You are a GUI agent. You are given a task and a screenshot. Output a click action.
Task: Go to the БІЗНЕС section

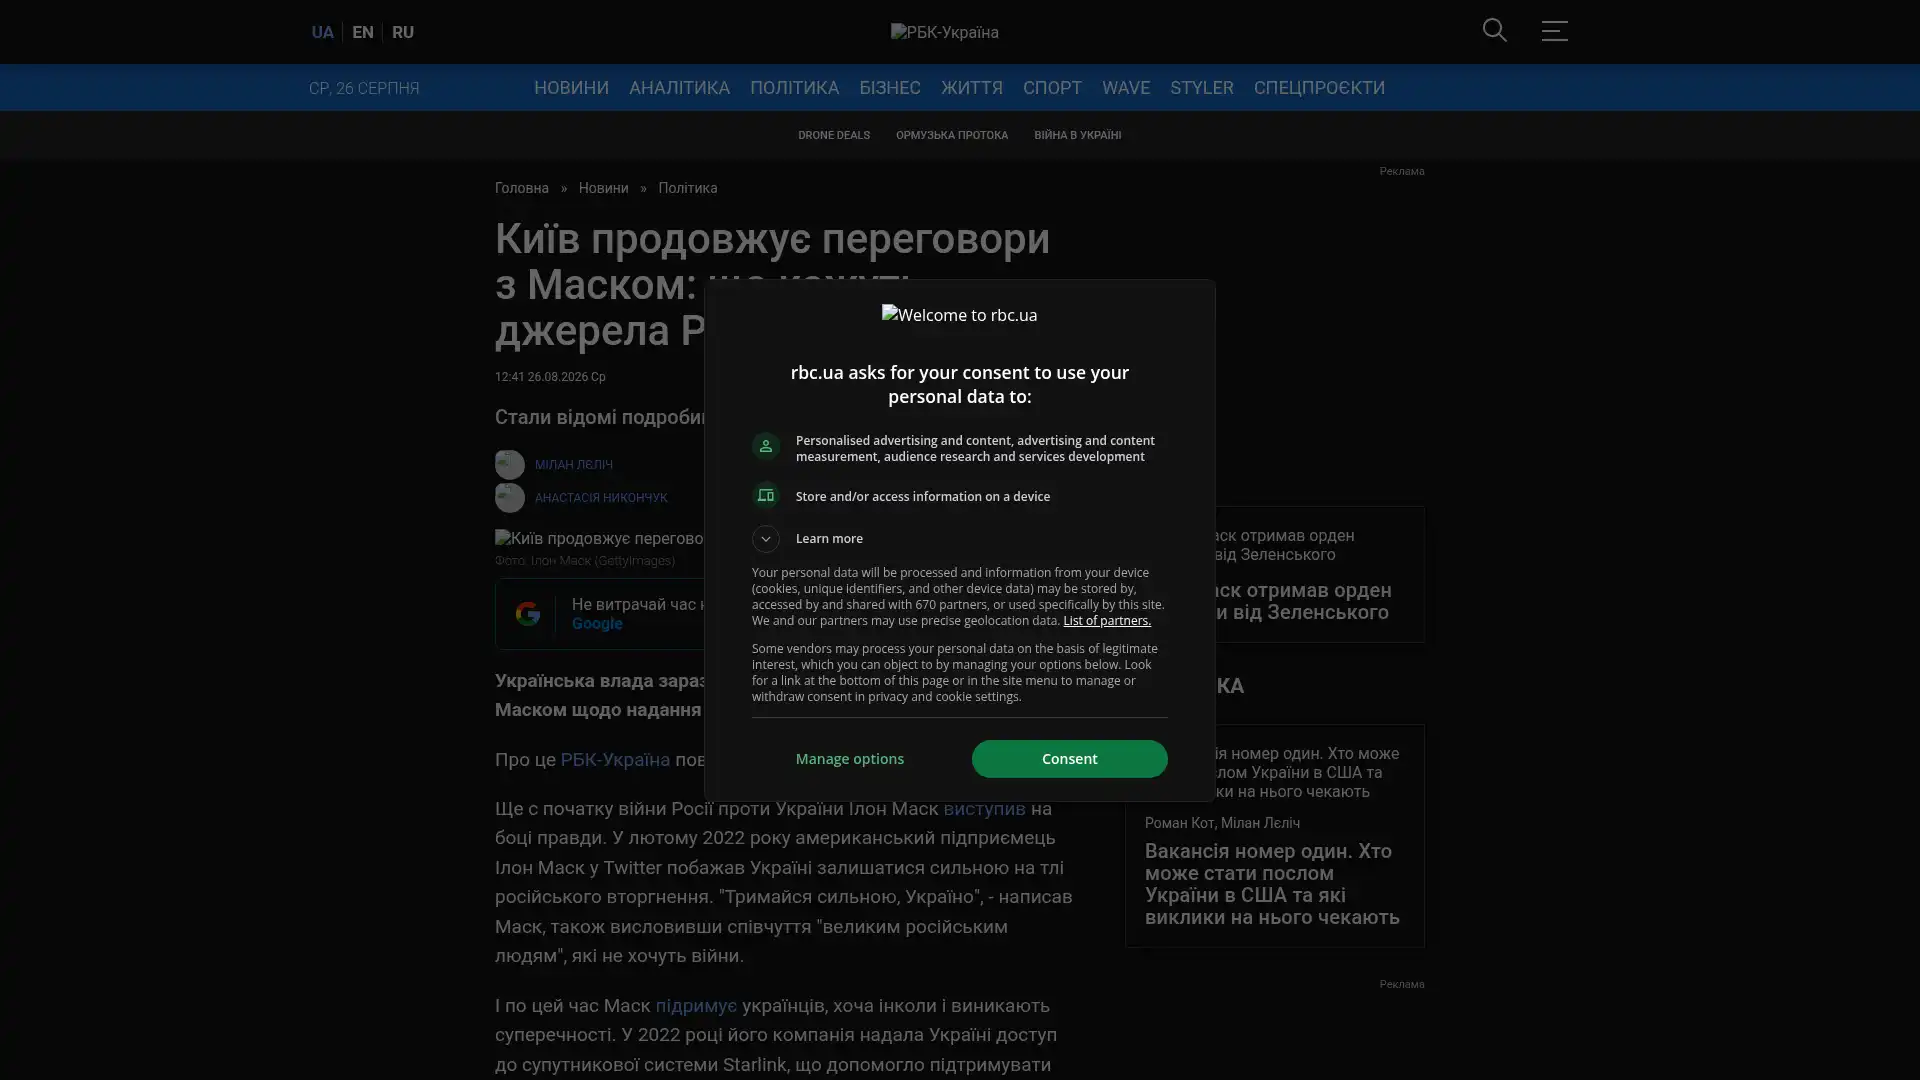point(889,88)
